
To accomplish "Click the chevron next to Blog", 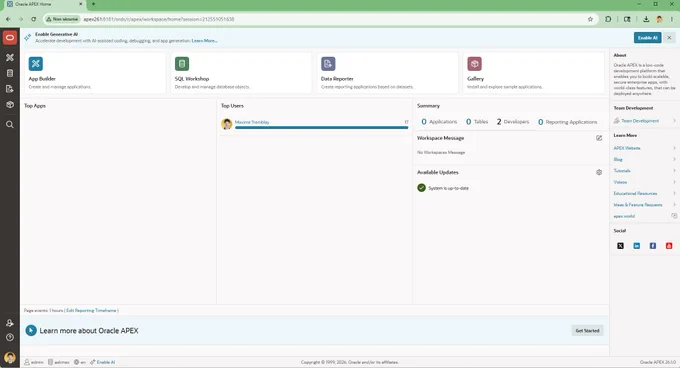I will click(x=674, y=159).
